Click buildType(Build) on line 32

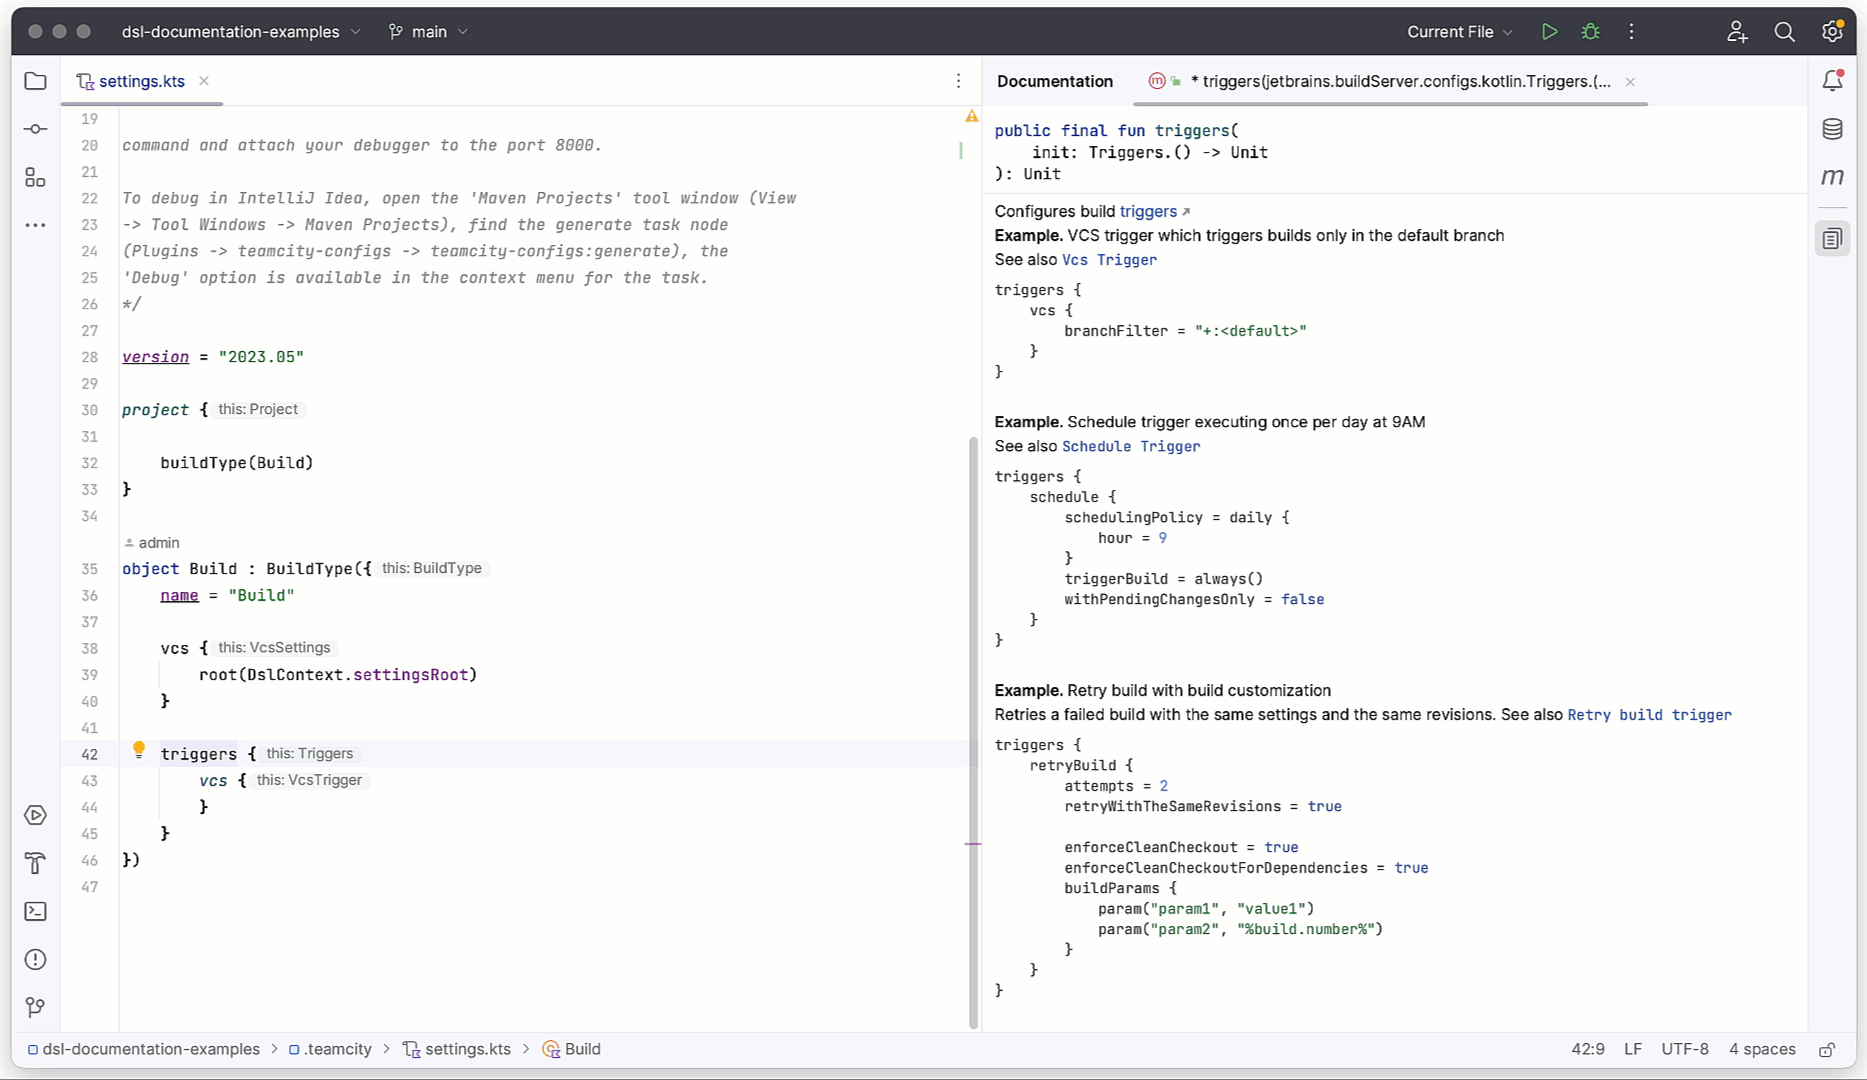237,463
